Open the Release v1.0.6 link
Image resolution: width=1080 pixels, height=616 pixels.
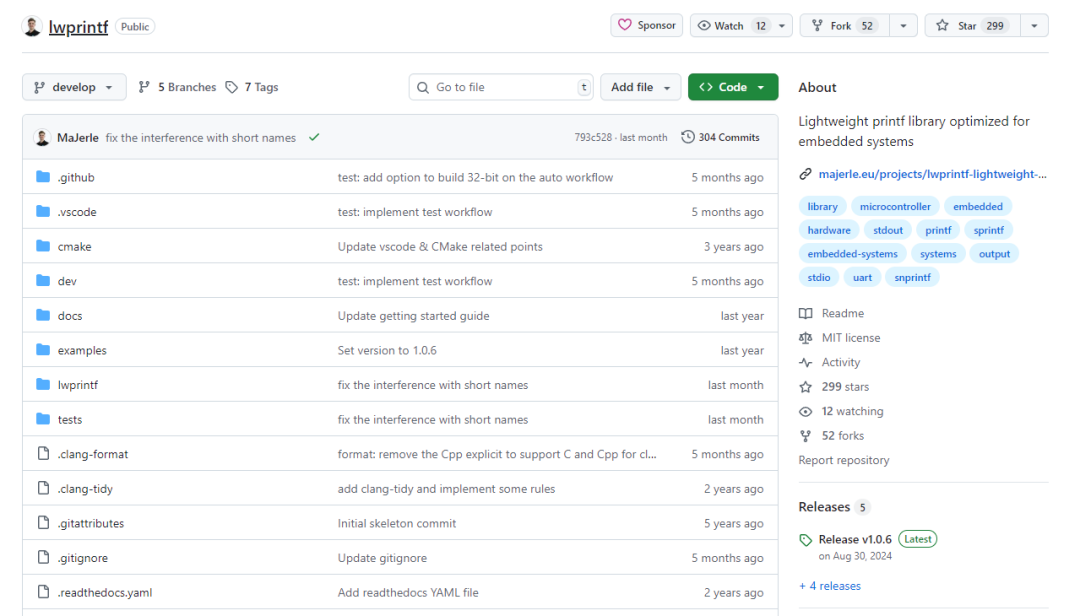(x=854, y=539)
